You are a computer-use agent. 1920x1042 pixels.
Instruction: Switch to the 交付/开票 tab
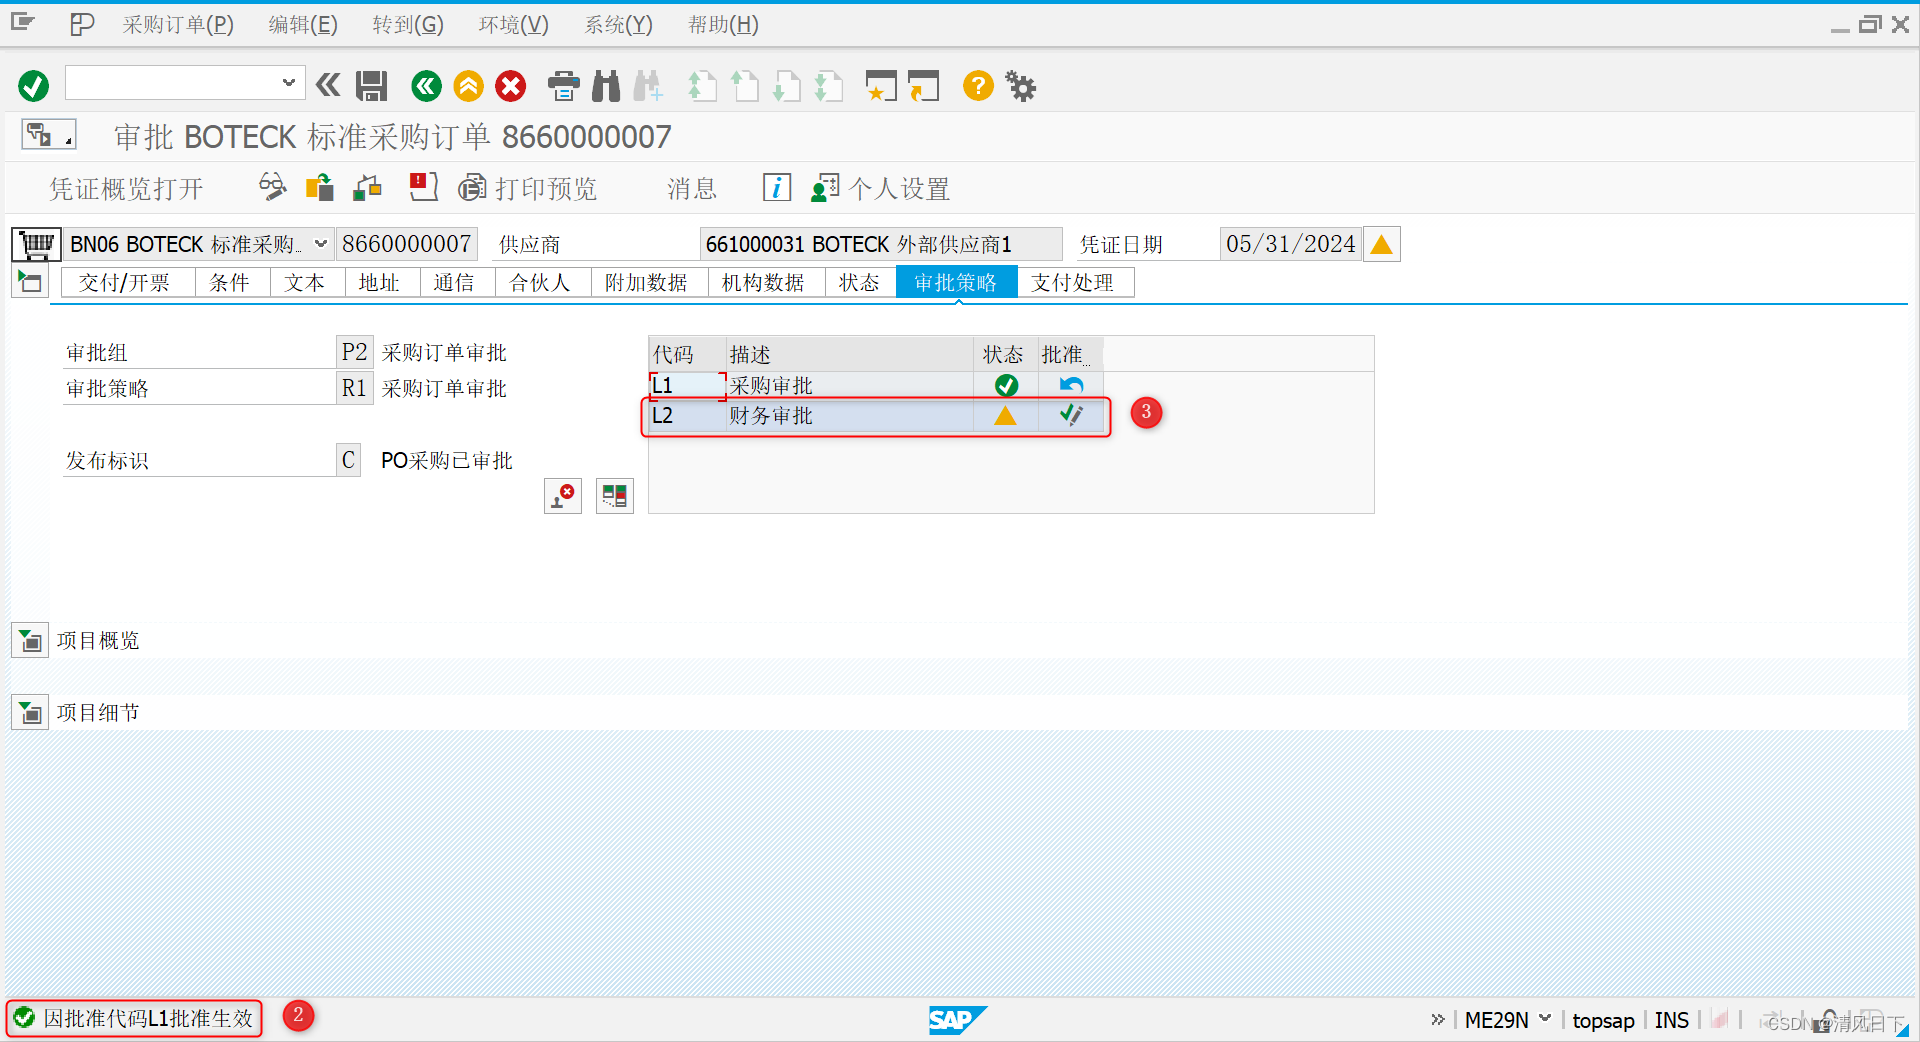point(128,283)
